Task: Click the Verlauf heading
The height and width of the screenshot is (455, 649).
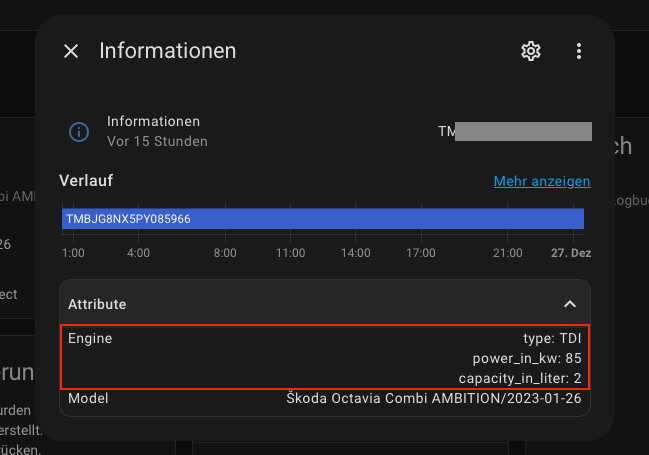Action: tap(86, 181)
